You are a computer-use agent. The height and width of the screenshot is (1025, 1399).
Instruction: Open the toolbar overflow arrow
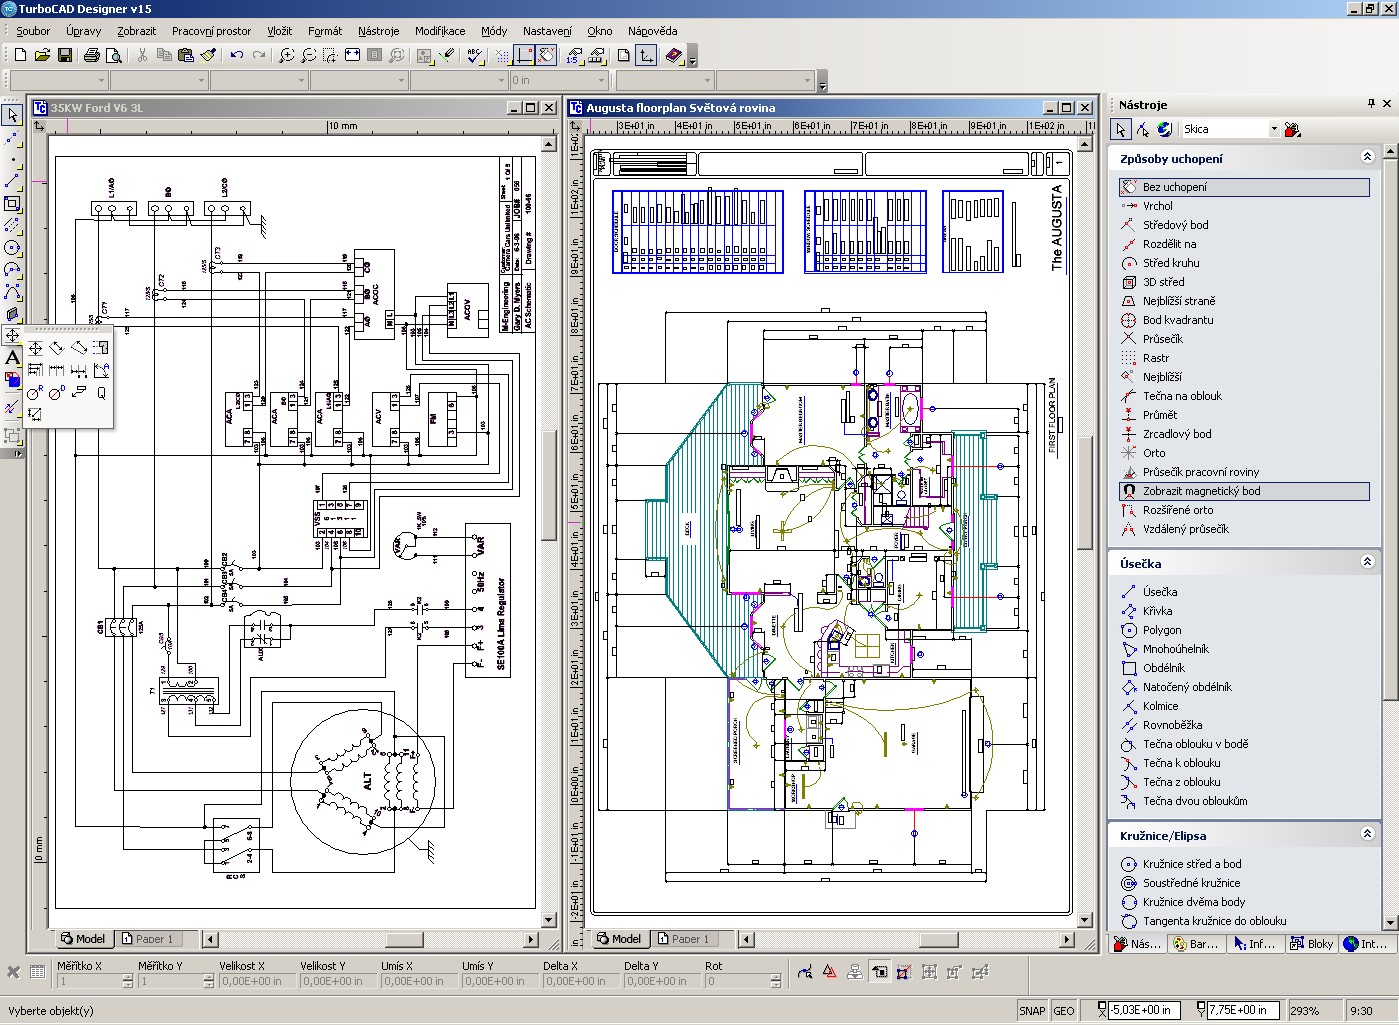click(x=692, y=58)
